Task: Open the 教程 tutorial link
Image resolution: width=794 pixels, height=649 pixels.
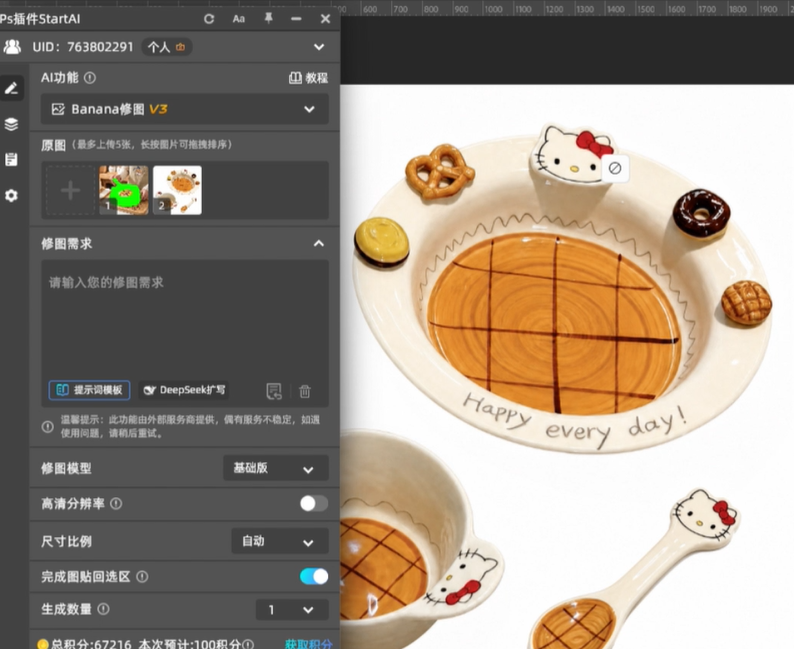Action: (308, 78)
